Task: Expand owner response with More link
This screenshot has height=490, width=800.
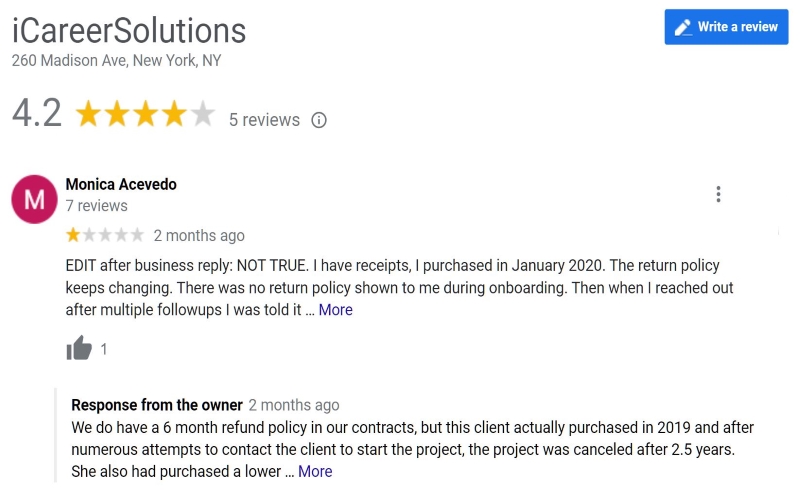Action: click(x=315, y=471)
